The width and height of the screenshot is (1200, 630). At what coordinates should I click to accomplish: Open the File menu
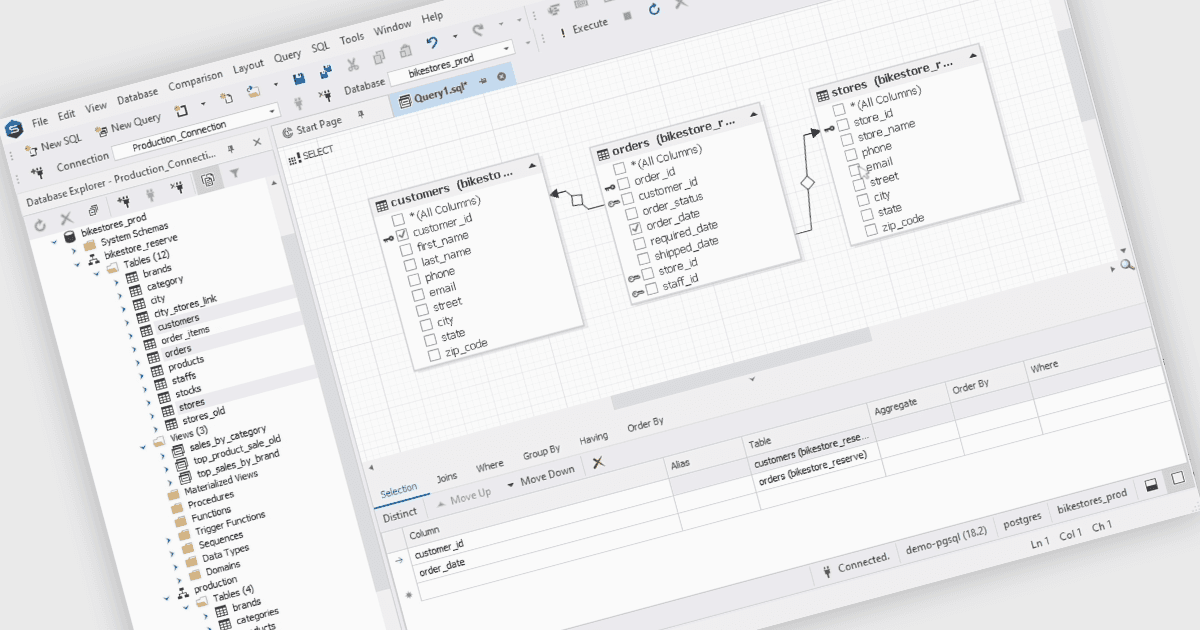point(40,121)
